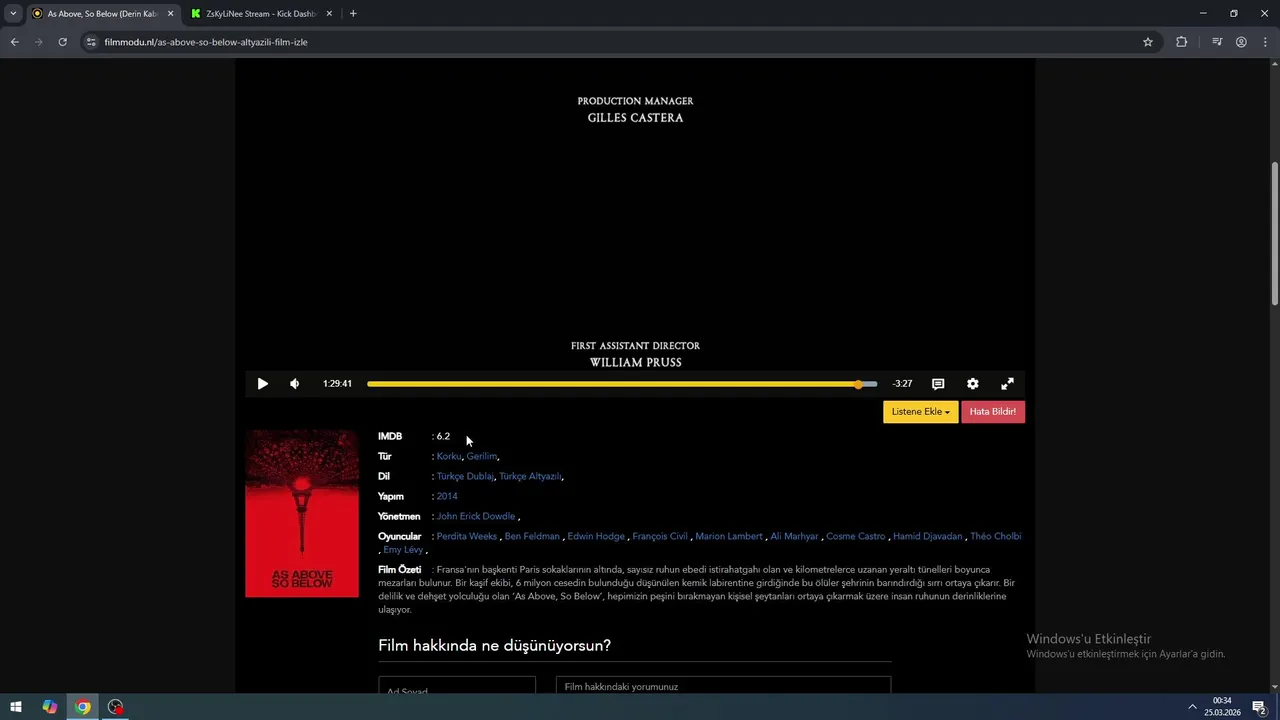Open the Korku genre link
The height and width of the screenshot is (720, 1280).
449,457
